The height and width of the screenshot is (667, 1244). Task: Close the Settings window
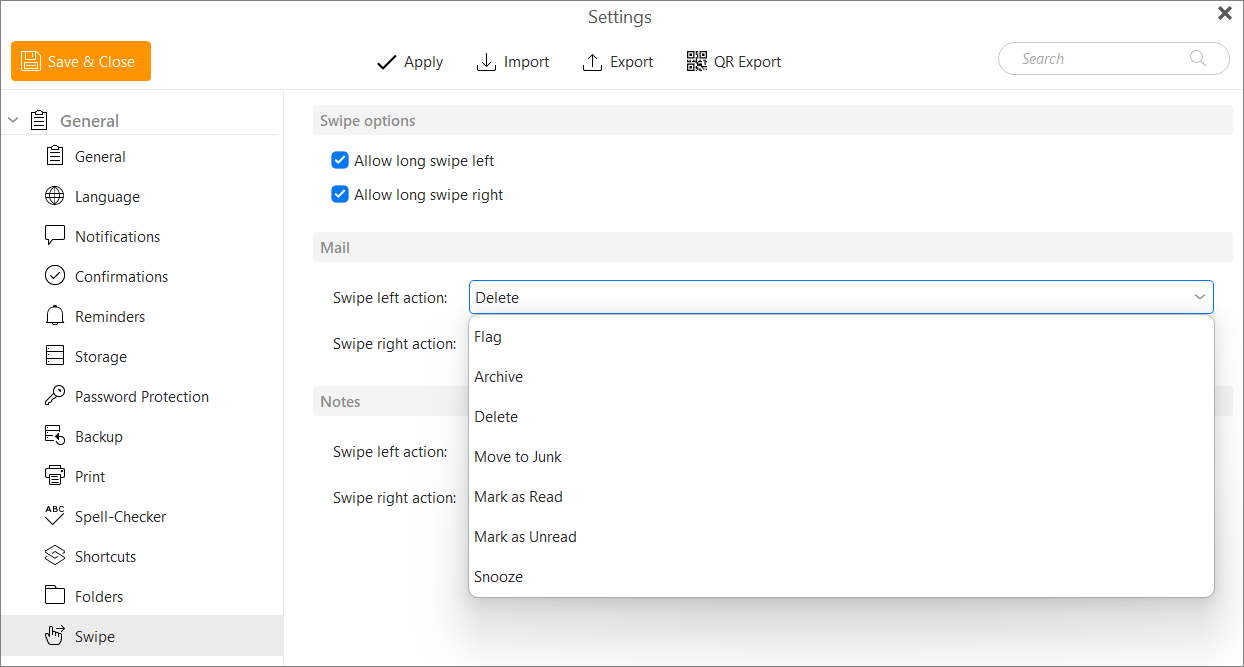point(1225,13)
